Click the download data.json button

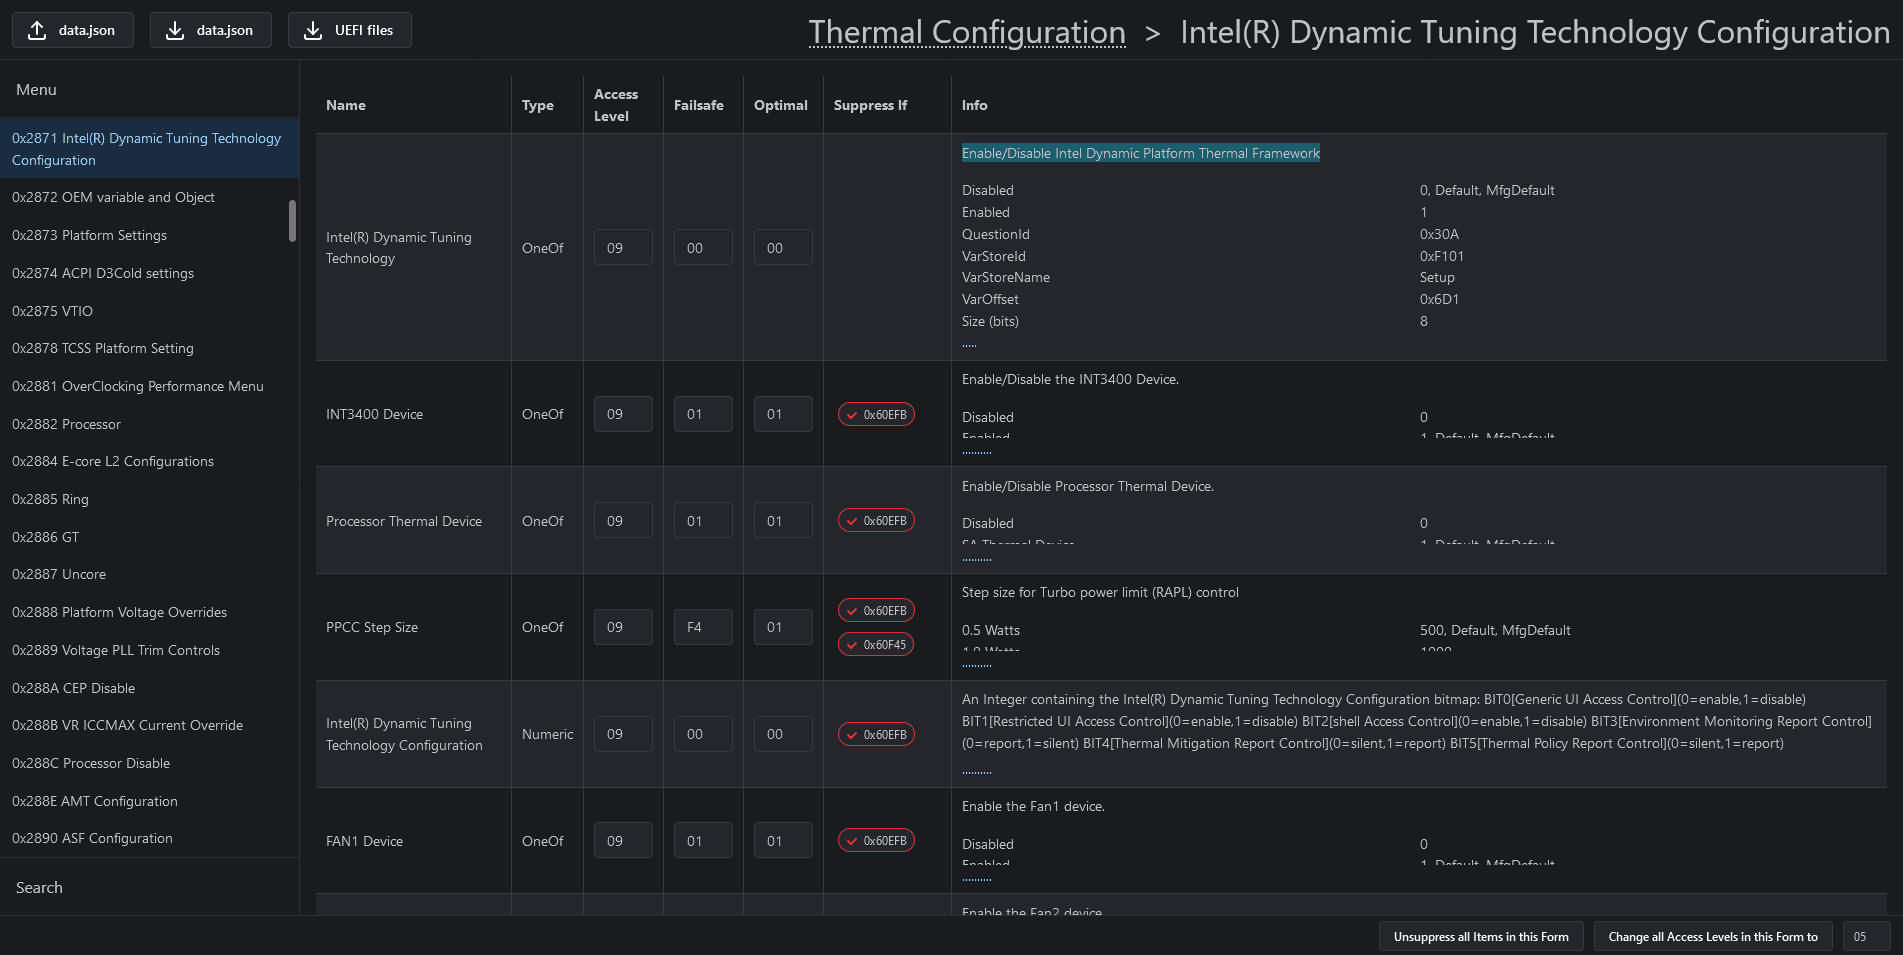pyautogui.click(x=210, y=30)
